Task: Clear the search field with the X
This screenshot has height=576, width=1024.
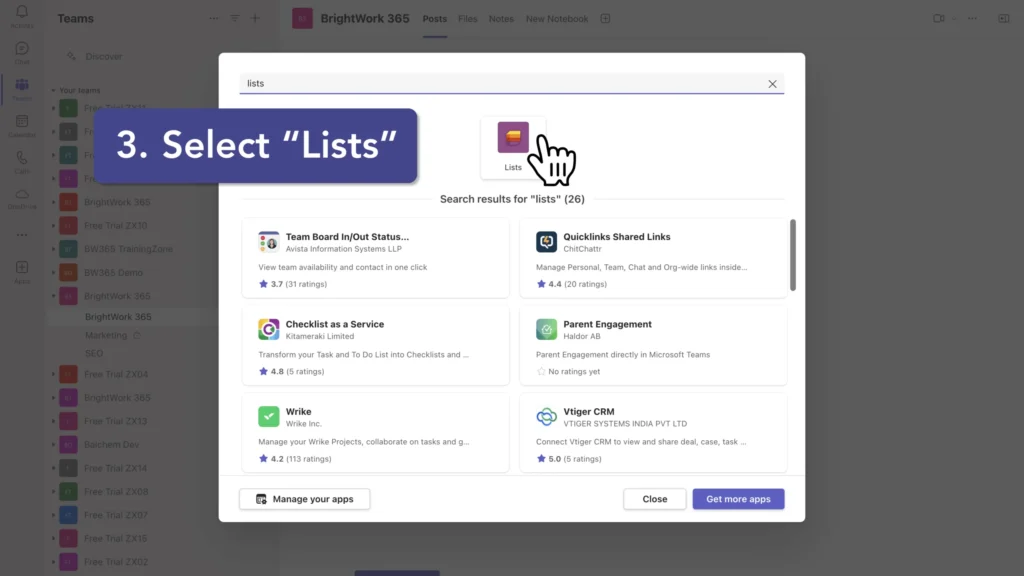Action: (x=772, y=83)
